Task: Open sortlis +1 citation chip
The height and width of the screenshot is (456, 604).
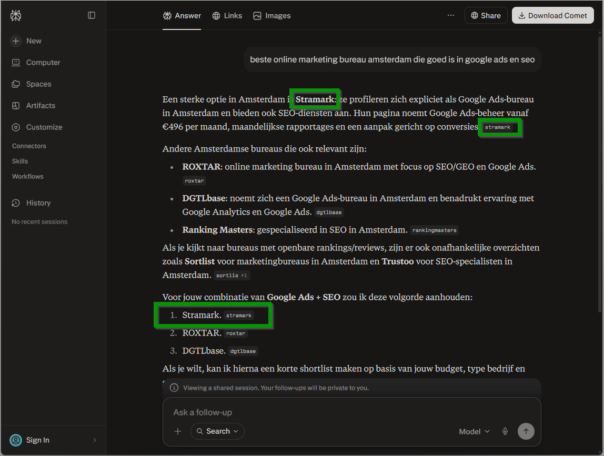Action: click(232, 275)
